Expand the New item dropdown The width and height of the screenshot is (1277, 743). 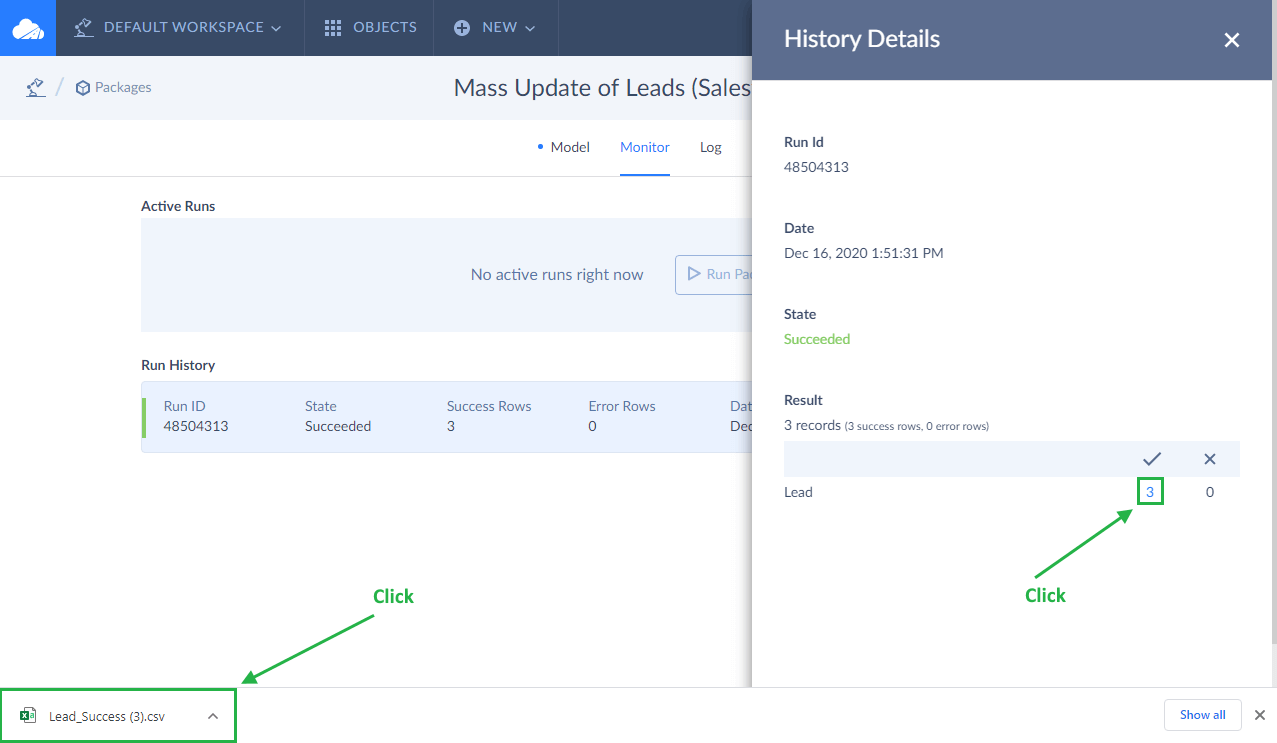pos(495,28)
